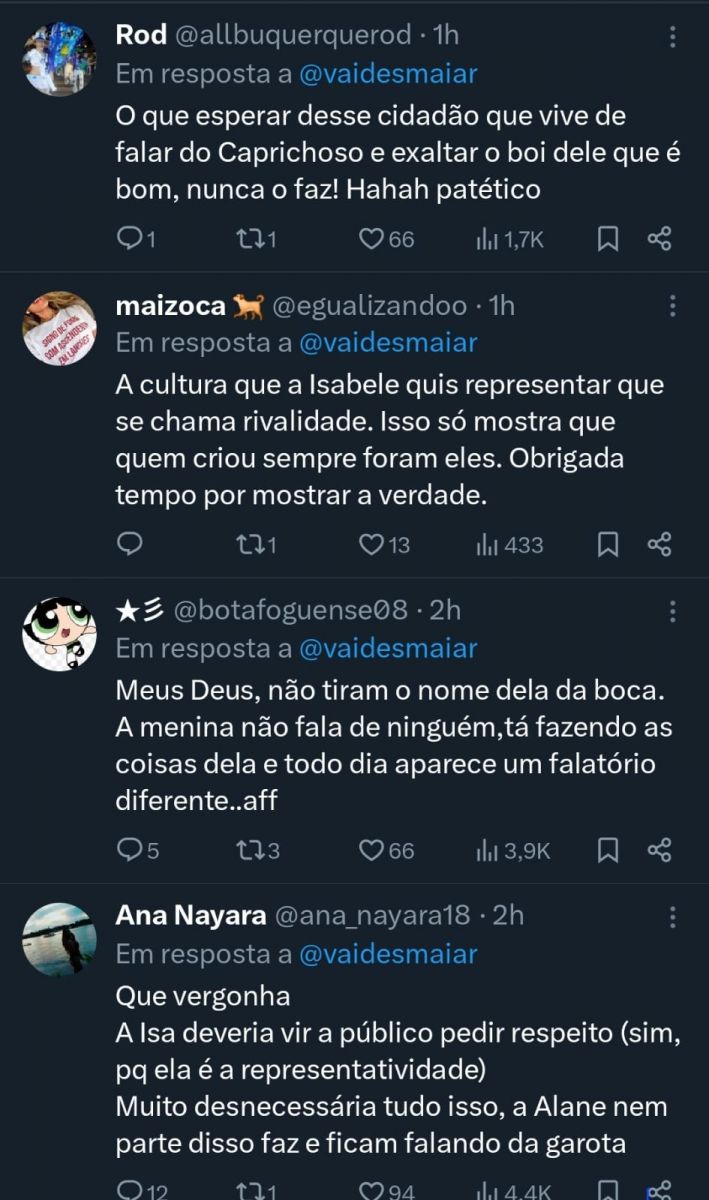Image resolution: width=709 pixels, height=1200 pixels.
Task: Reply to Rod's tweet
Action: [x=130, y=239]
